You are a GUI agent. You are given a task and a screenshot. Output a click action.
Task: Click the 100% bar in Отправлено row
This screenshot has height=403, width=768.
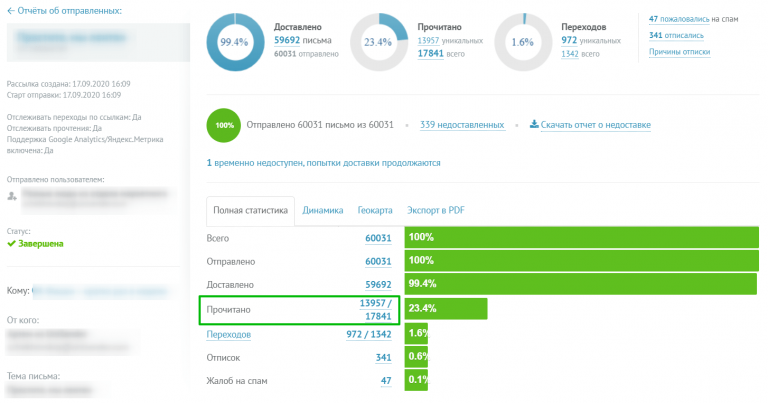[581, 261]
